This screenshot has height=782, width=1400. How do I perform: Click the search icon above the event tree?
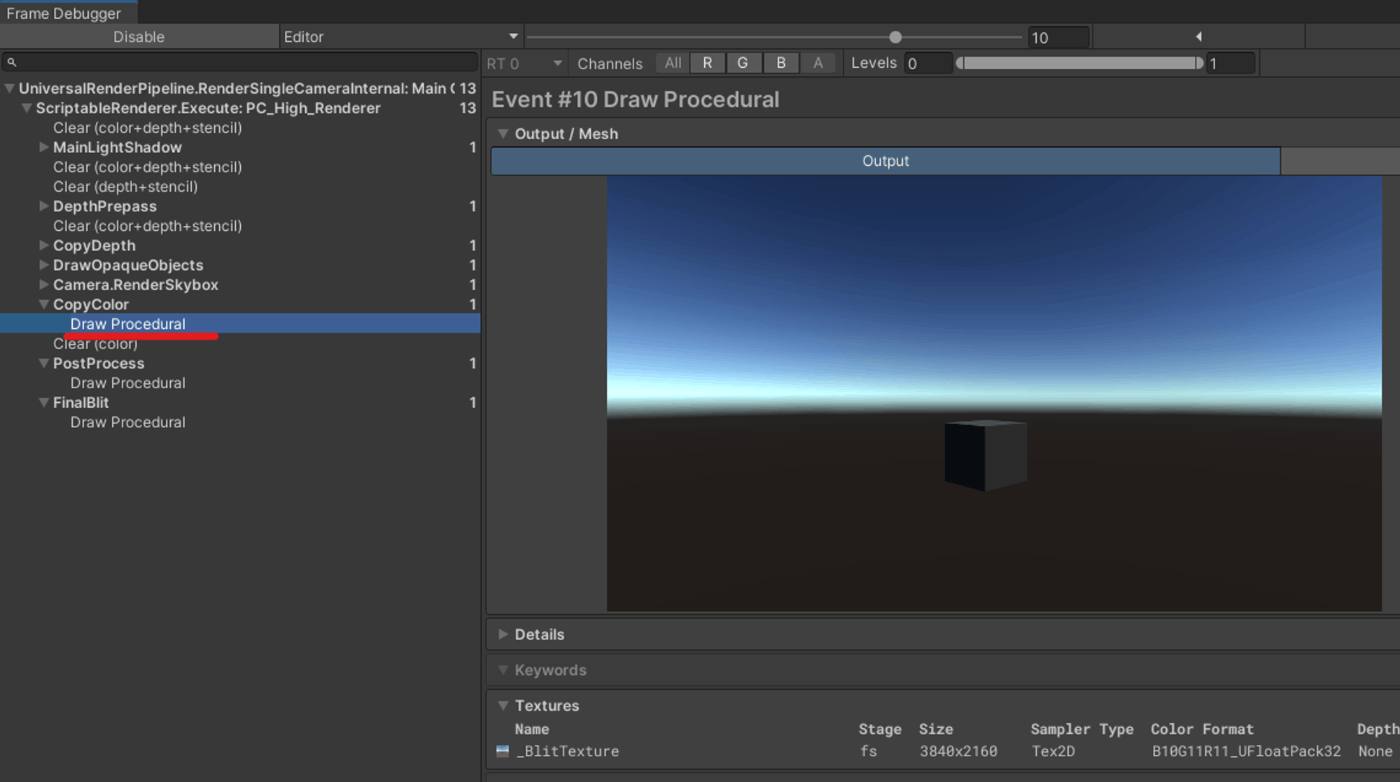[x=10, y=61]
